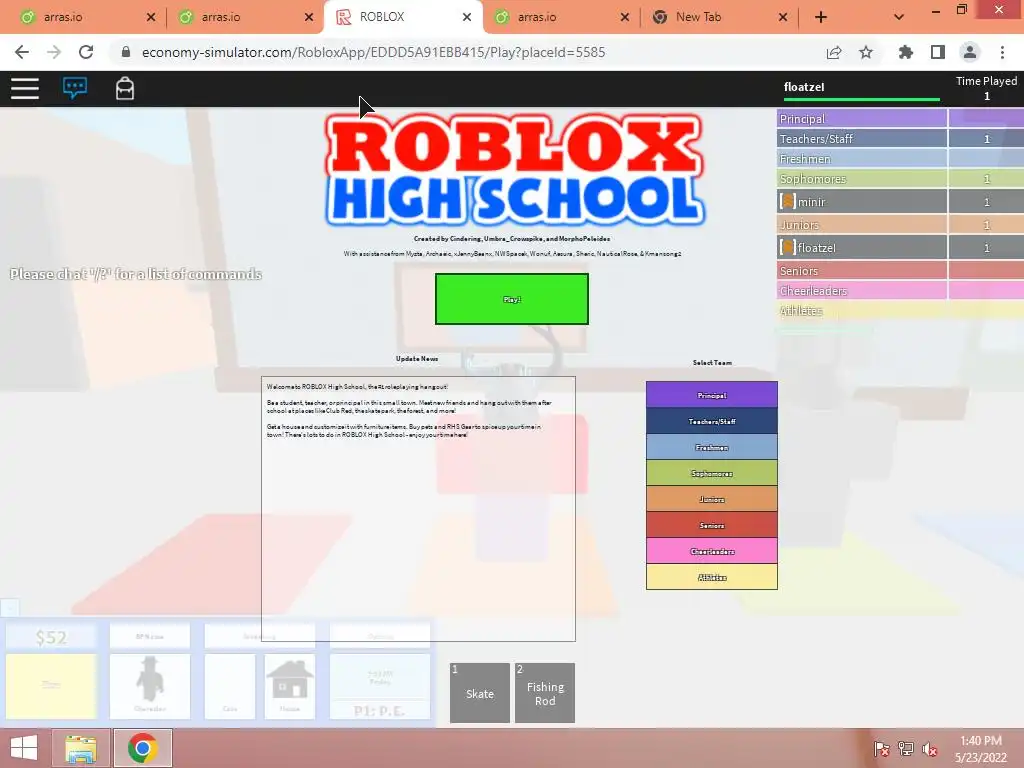Screen dimensions: 1024x768
Task: Go back with the browser back arrow
Action: click(22, 52)
